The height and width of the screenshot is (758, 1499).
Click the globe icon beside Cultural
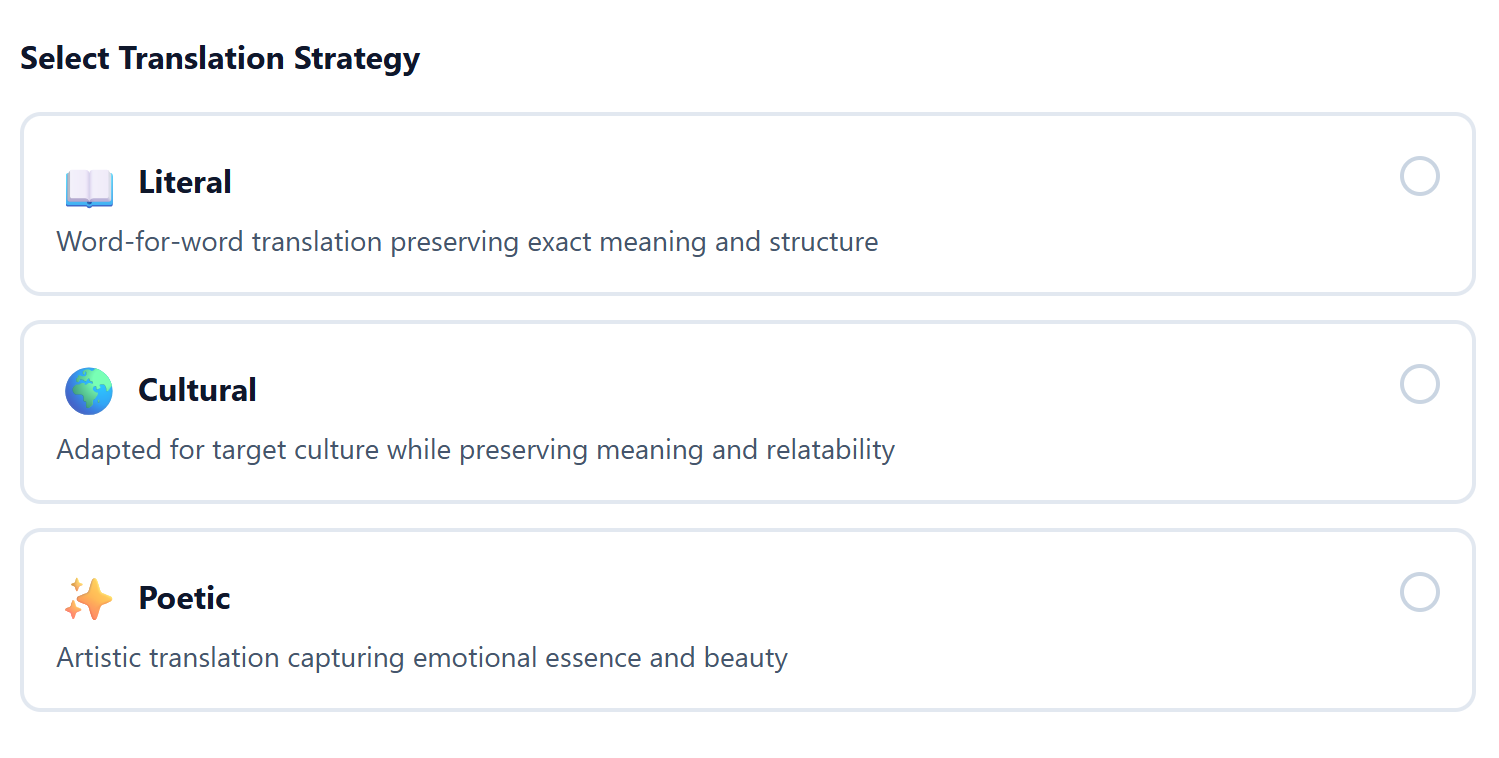[x=89, y=391]
